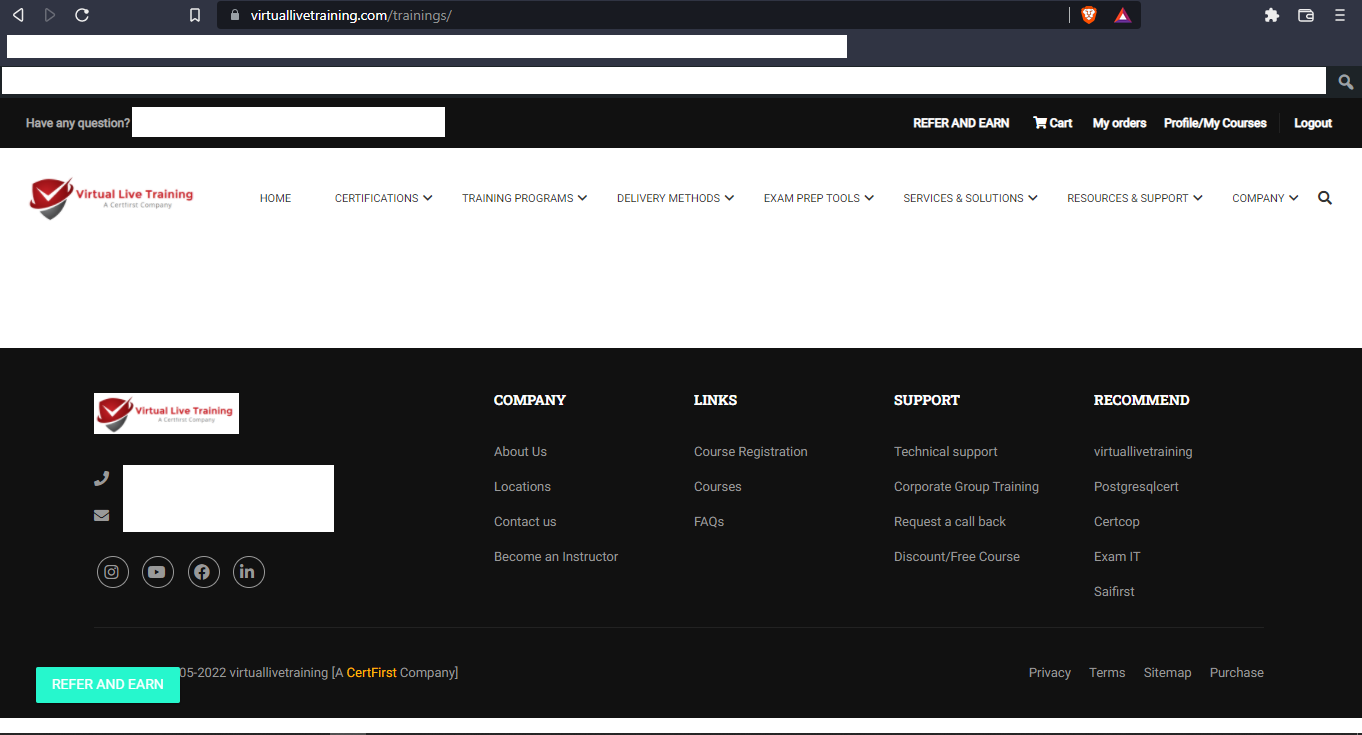Bookmark this page with the bookmark icon
Viewport: 1362px width, 735px height.
195,15
